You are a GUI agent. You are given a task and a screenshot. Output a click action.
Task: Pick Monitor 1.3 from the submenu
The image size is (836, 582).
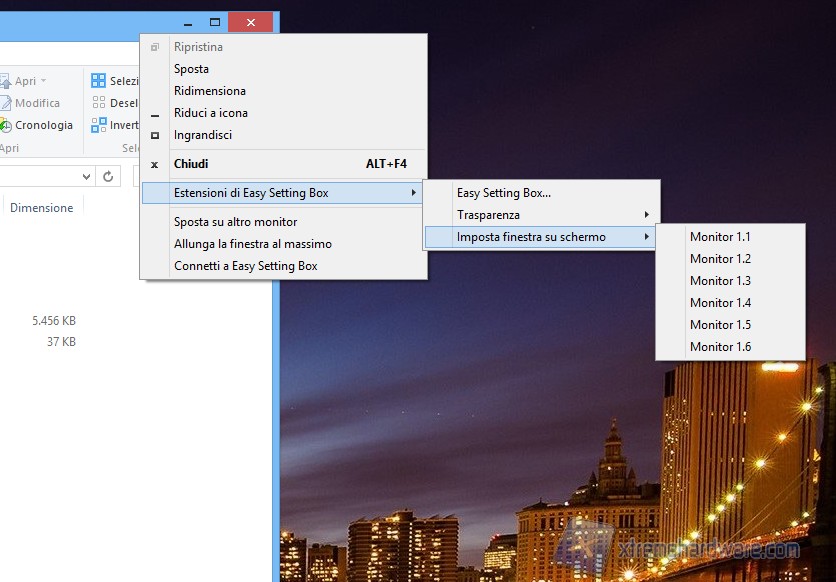720,281
